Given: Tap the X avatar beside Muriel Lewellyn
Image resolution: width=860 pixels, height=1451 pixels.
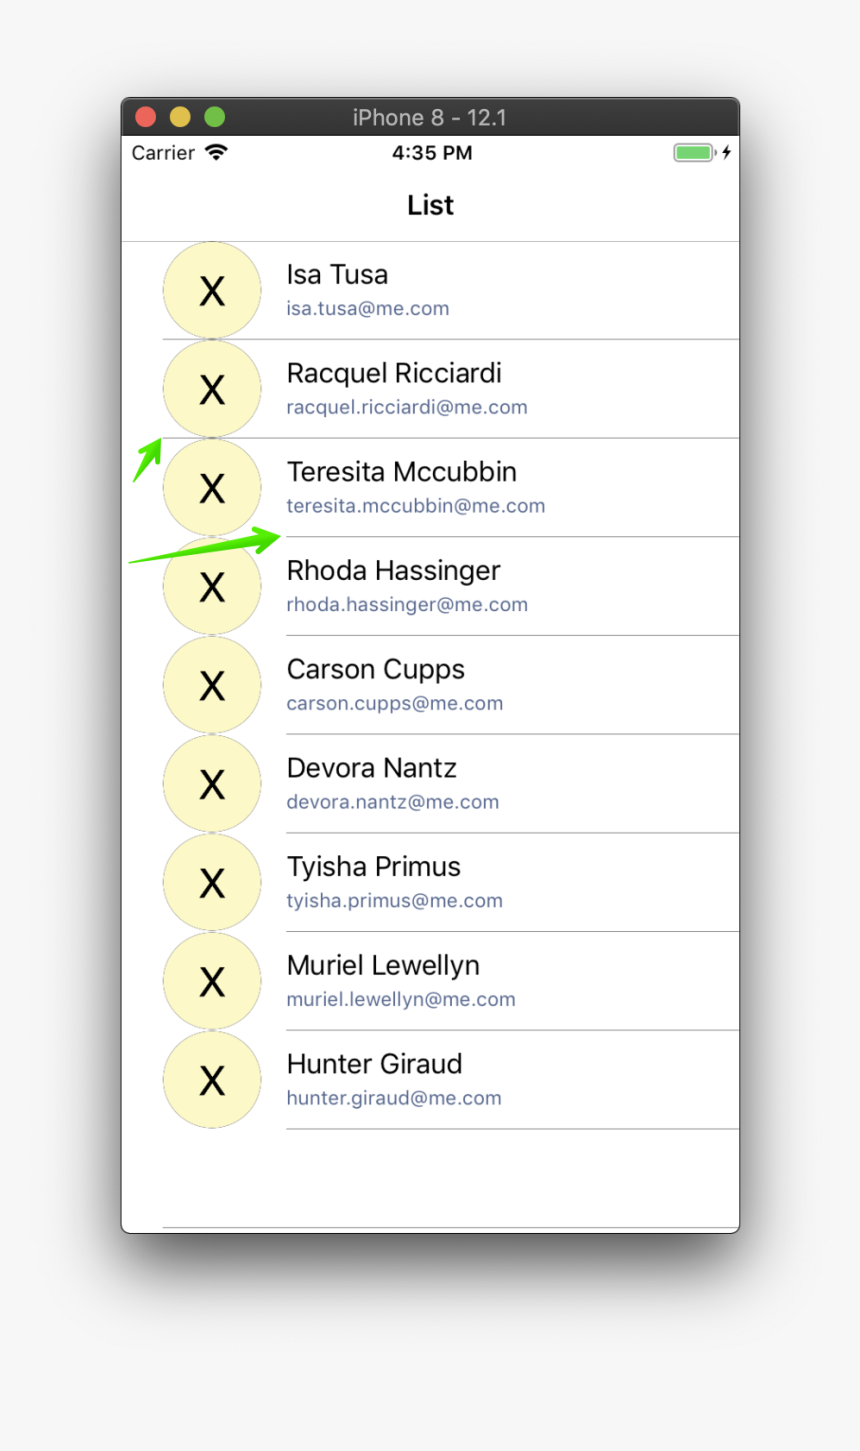Looking at the screenshot, I should coord(212,981).
